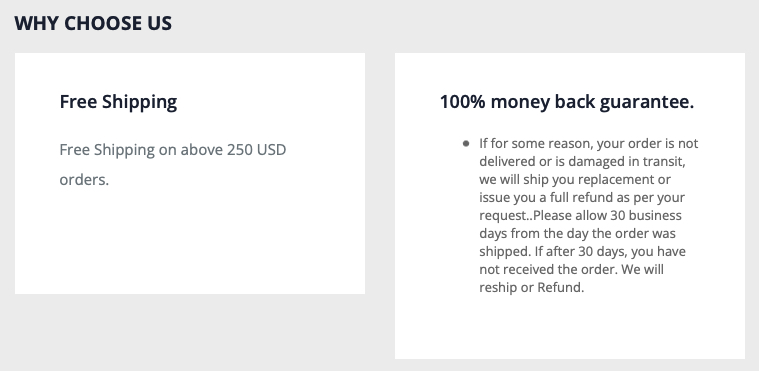The width and height of the screenshot is (759, 371).
Task: Click the bullet point dot before guarantee text
Action: pos(466,143)
